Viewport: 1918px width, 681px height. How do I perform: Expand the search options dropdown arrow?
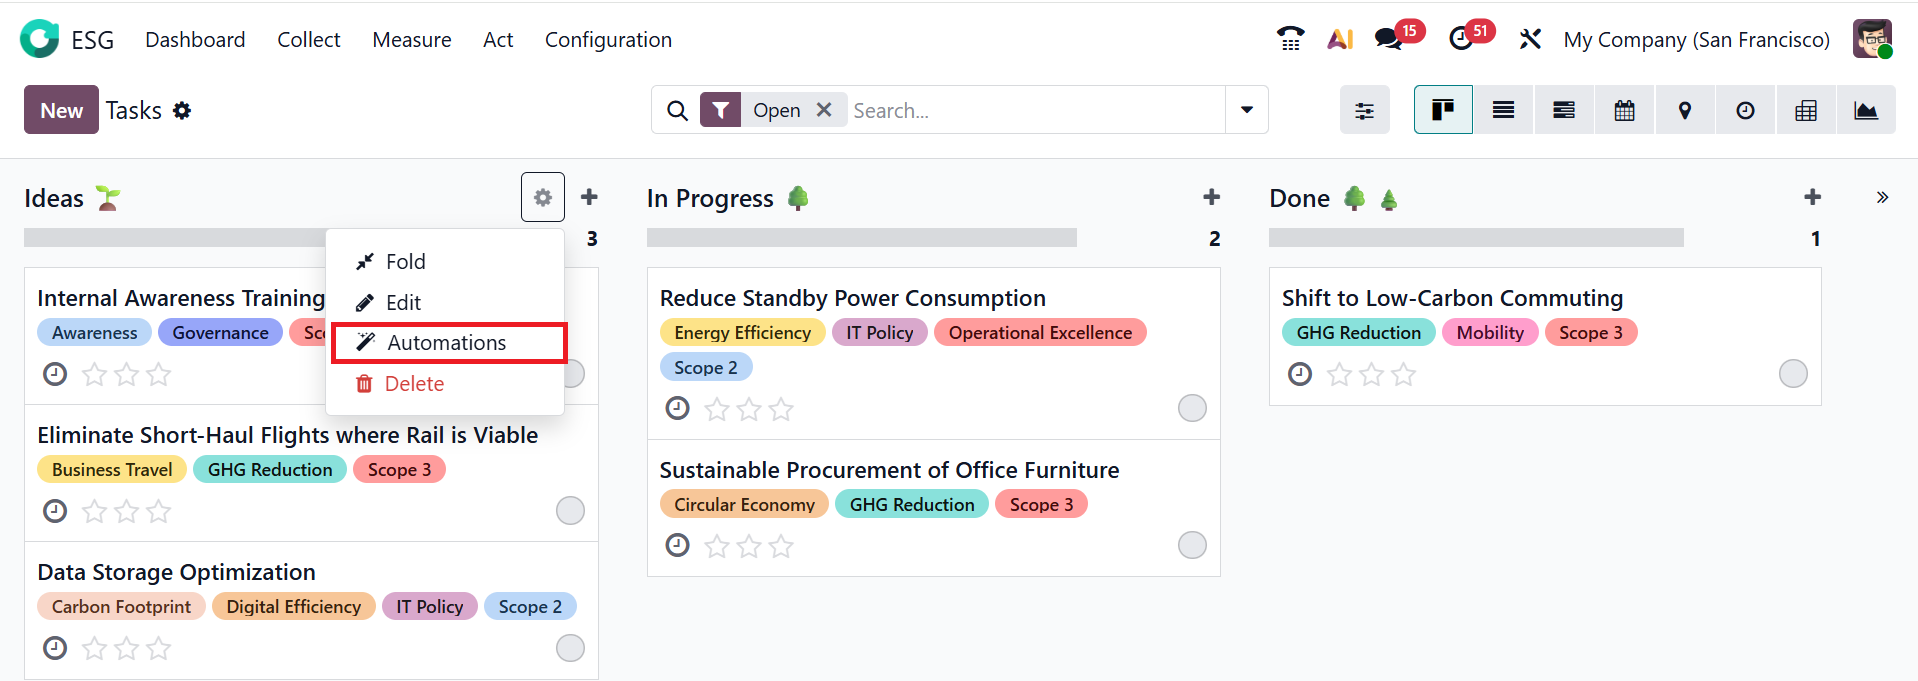tap(1247, 110)
